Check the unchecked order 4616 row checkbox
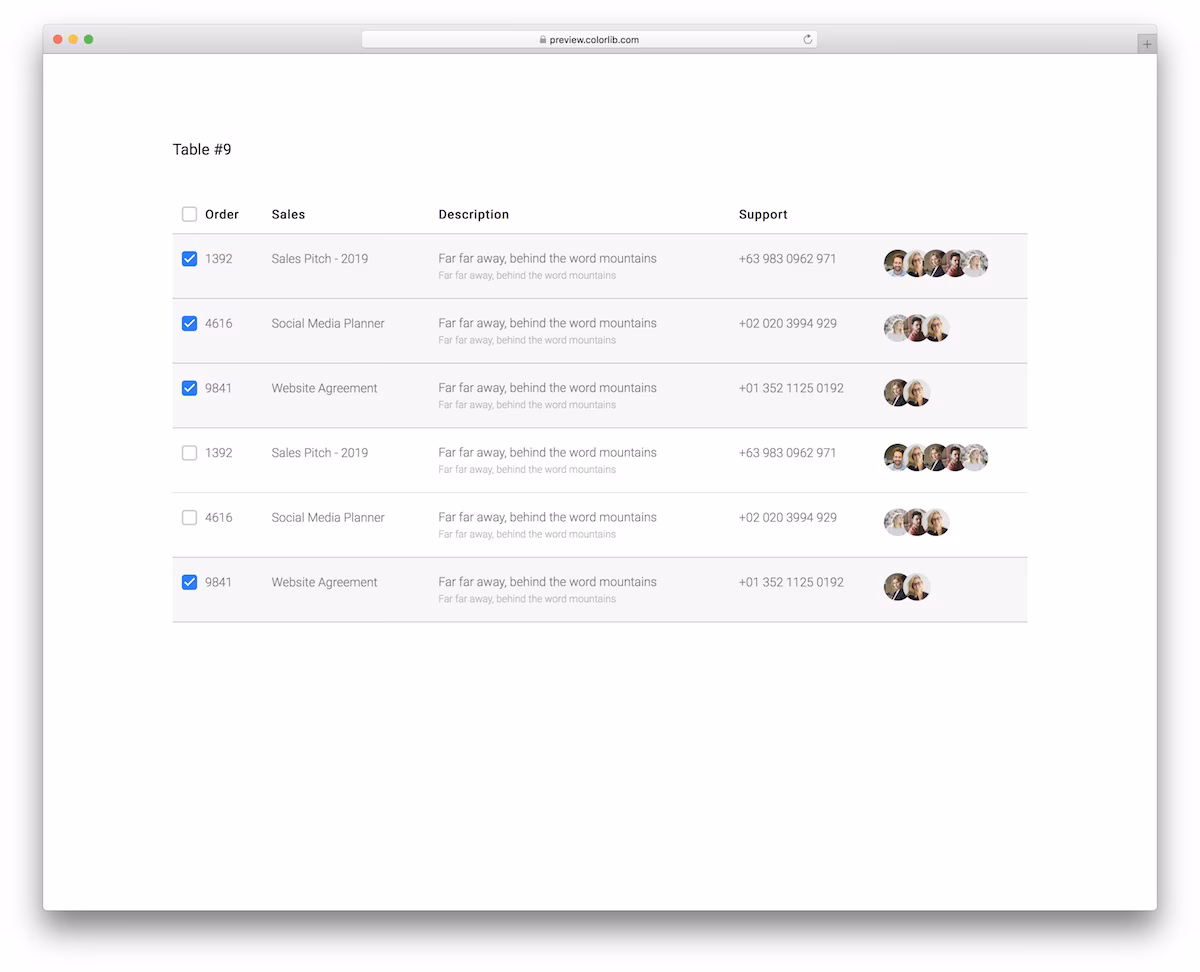1200x972 pixels. click(189, 518)
